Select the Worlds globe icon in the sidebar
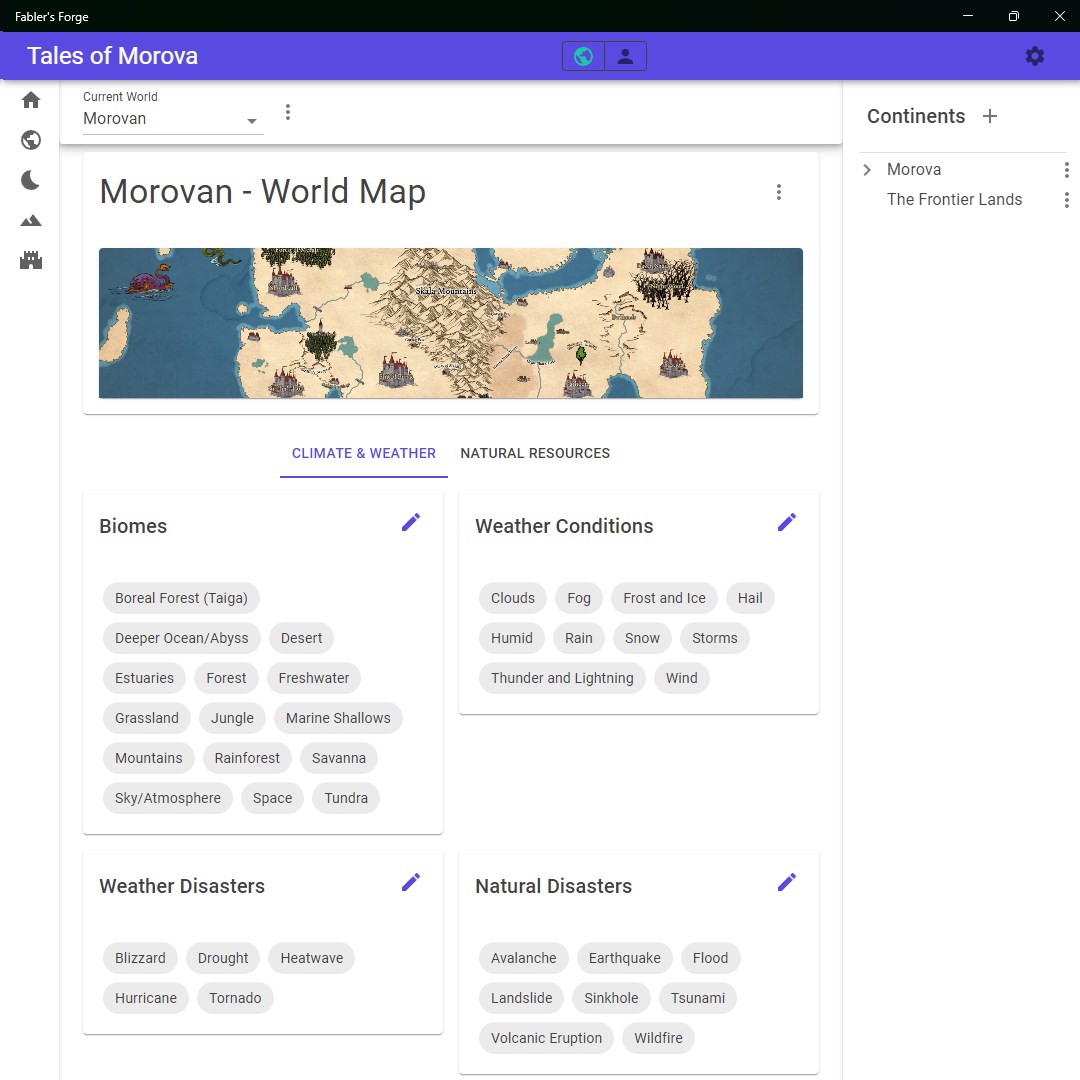1080x1080 pixels. [x=30, y=140]
